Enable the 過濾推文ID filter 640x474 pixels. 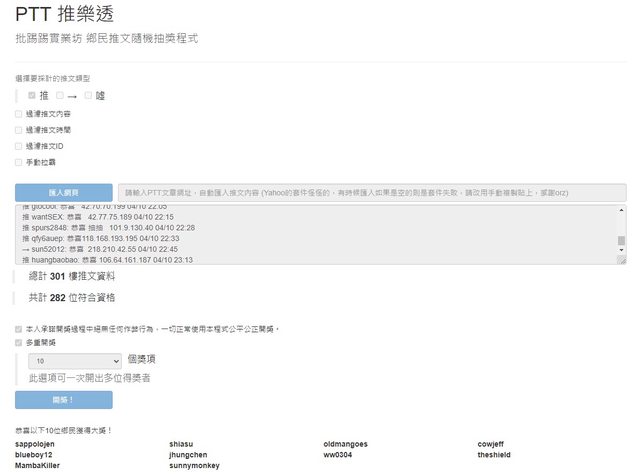[x=19, y=146]
